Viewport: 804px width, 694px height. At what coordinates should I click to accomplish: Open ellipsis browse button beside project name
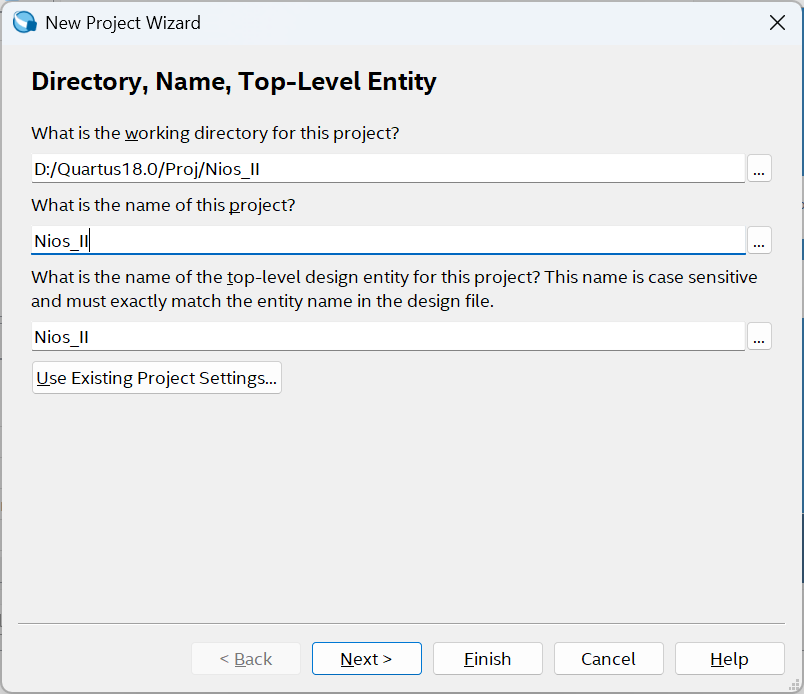[759, 240]
